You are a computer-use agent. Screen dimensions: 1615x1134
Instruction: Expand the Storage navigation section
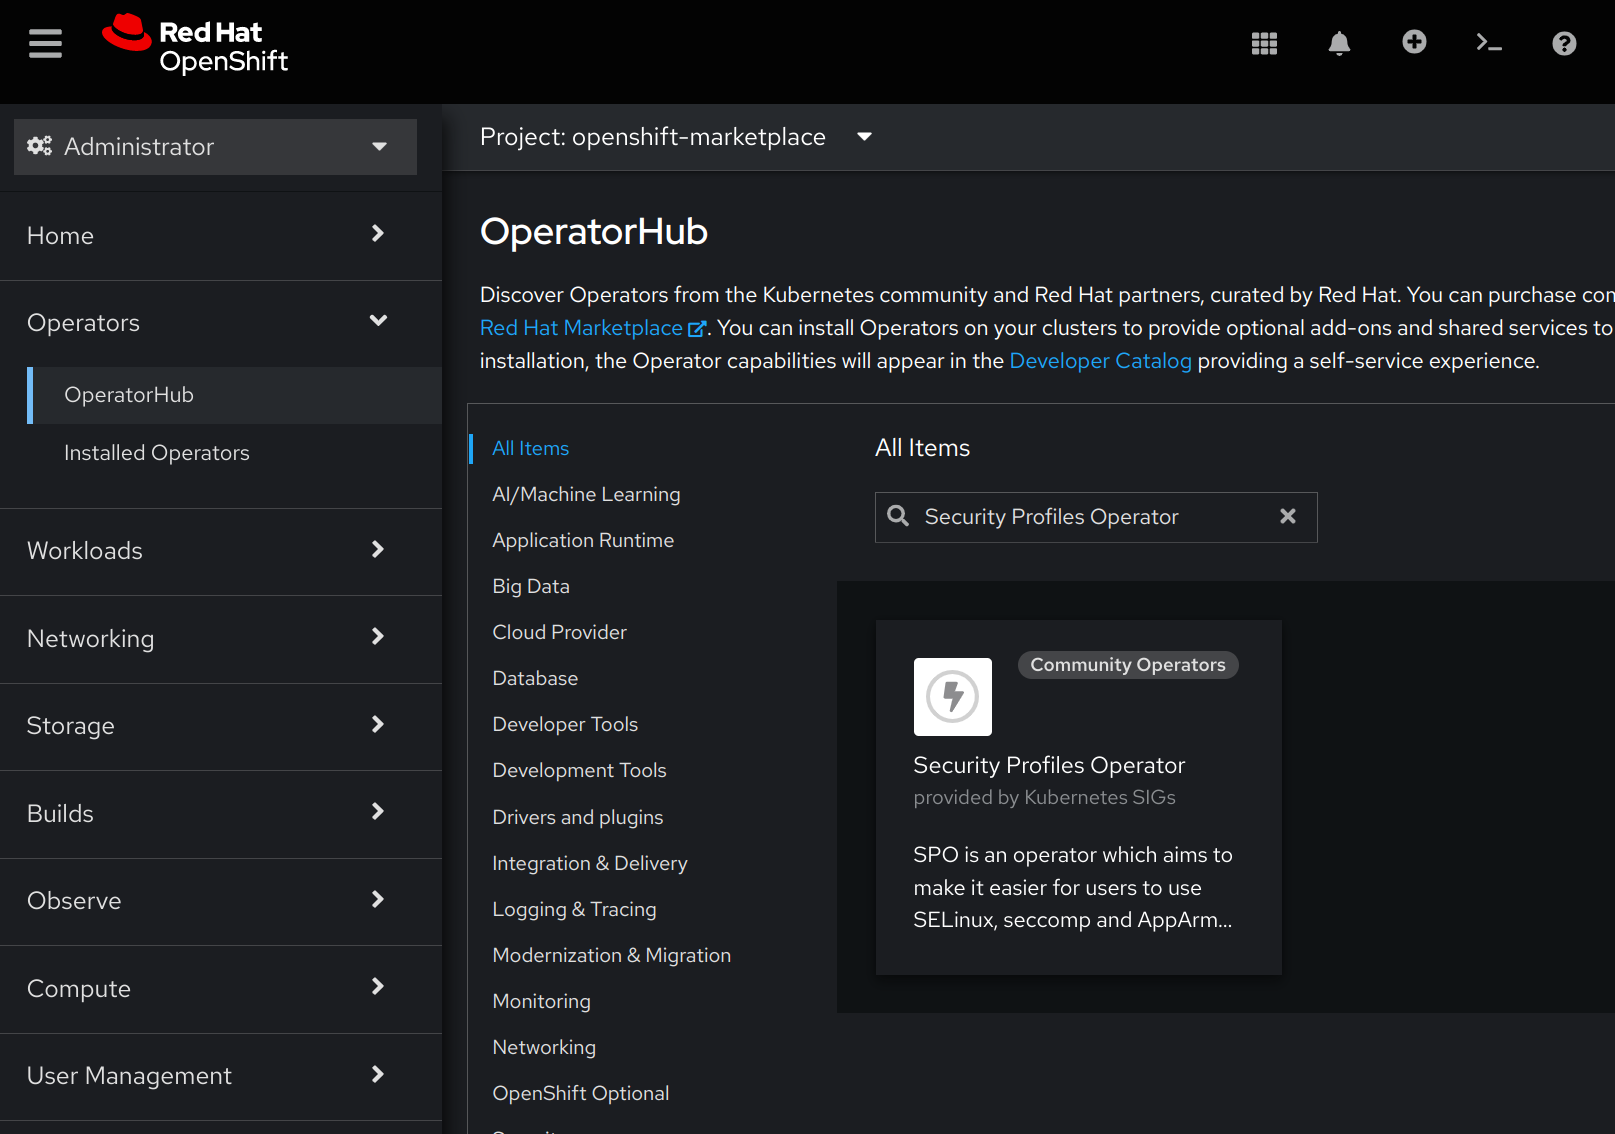pos(221,725)
